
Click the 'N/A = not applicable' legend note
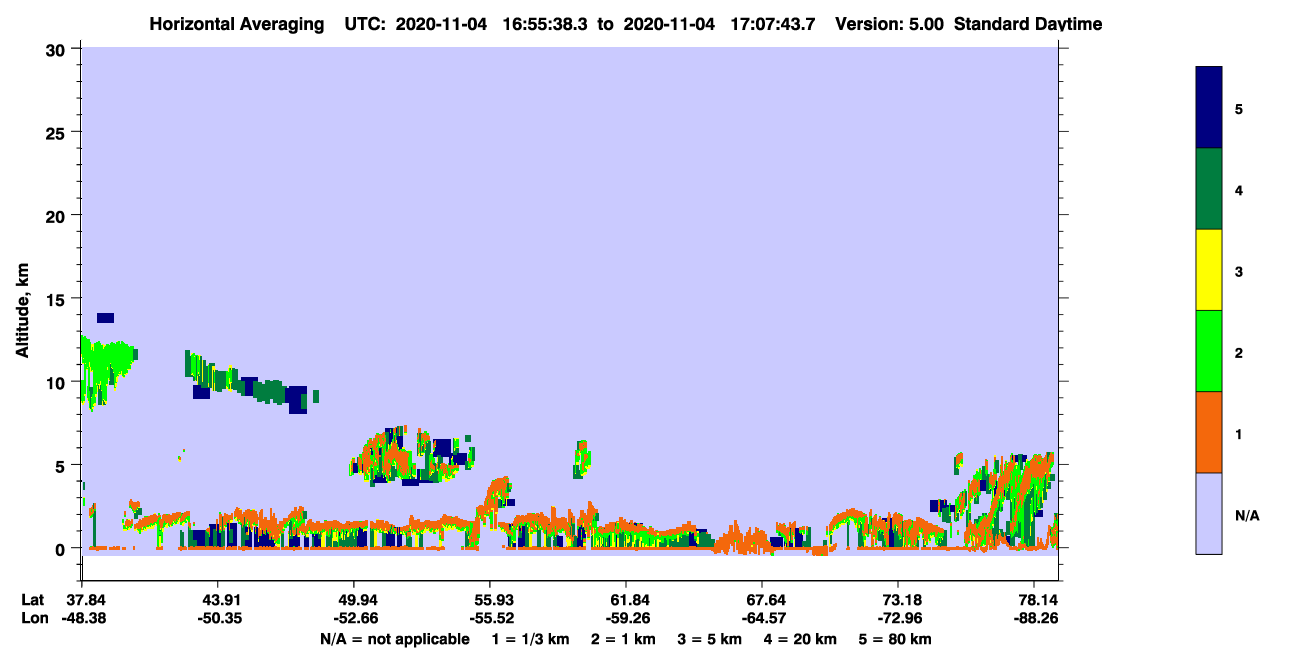[x=395, y=639]
